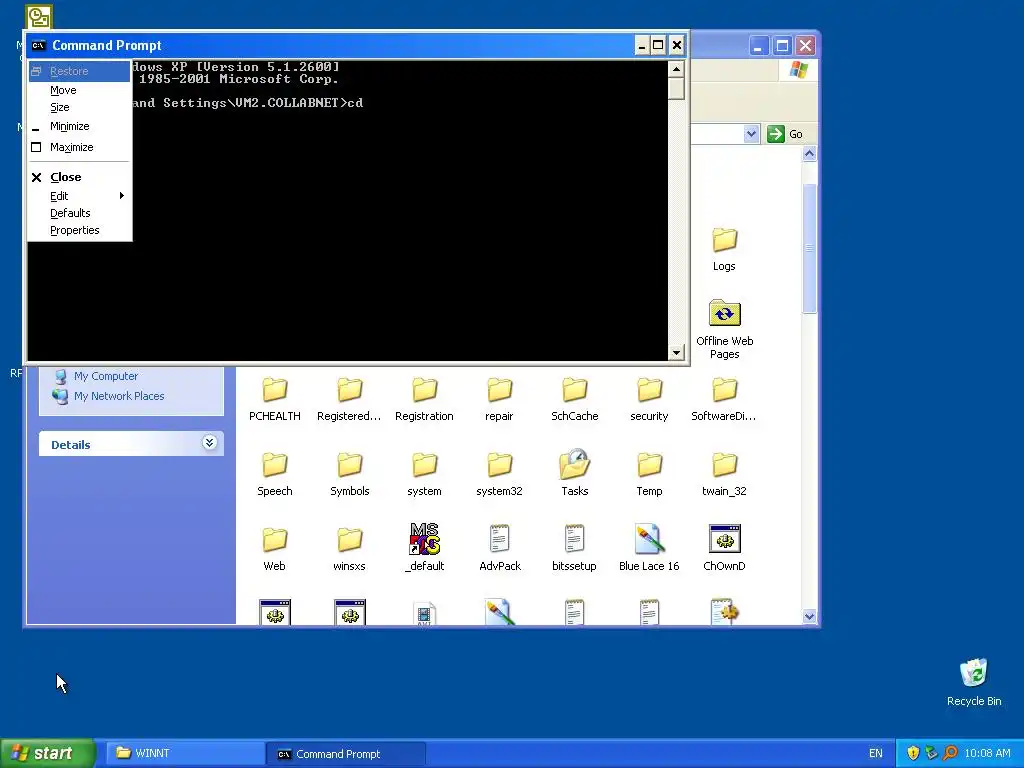Click the security shield tray icon
Viewport: 1024px width, 768px height.
[x=913, y=753]
